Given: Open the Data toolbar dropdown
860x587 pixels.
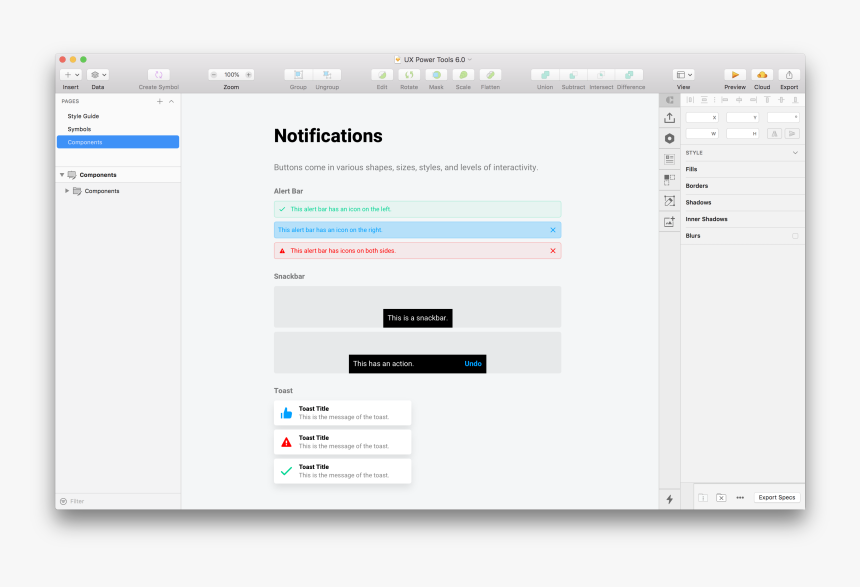Looking at the screenshot, I should point(98,75).
